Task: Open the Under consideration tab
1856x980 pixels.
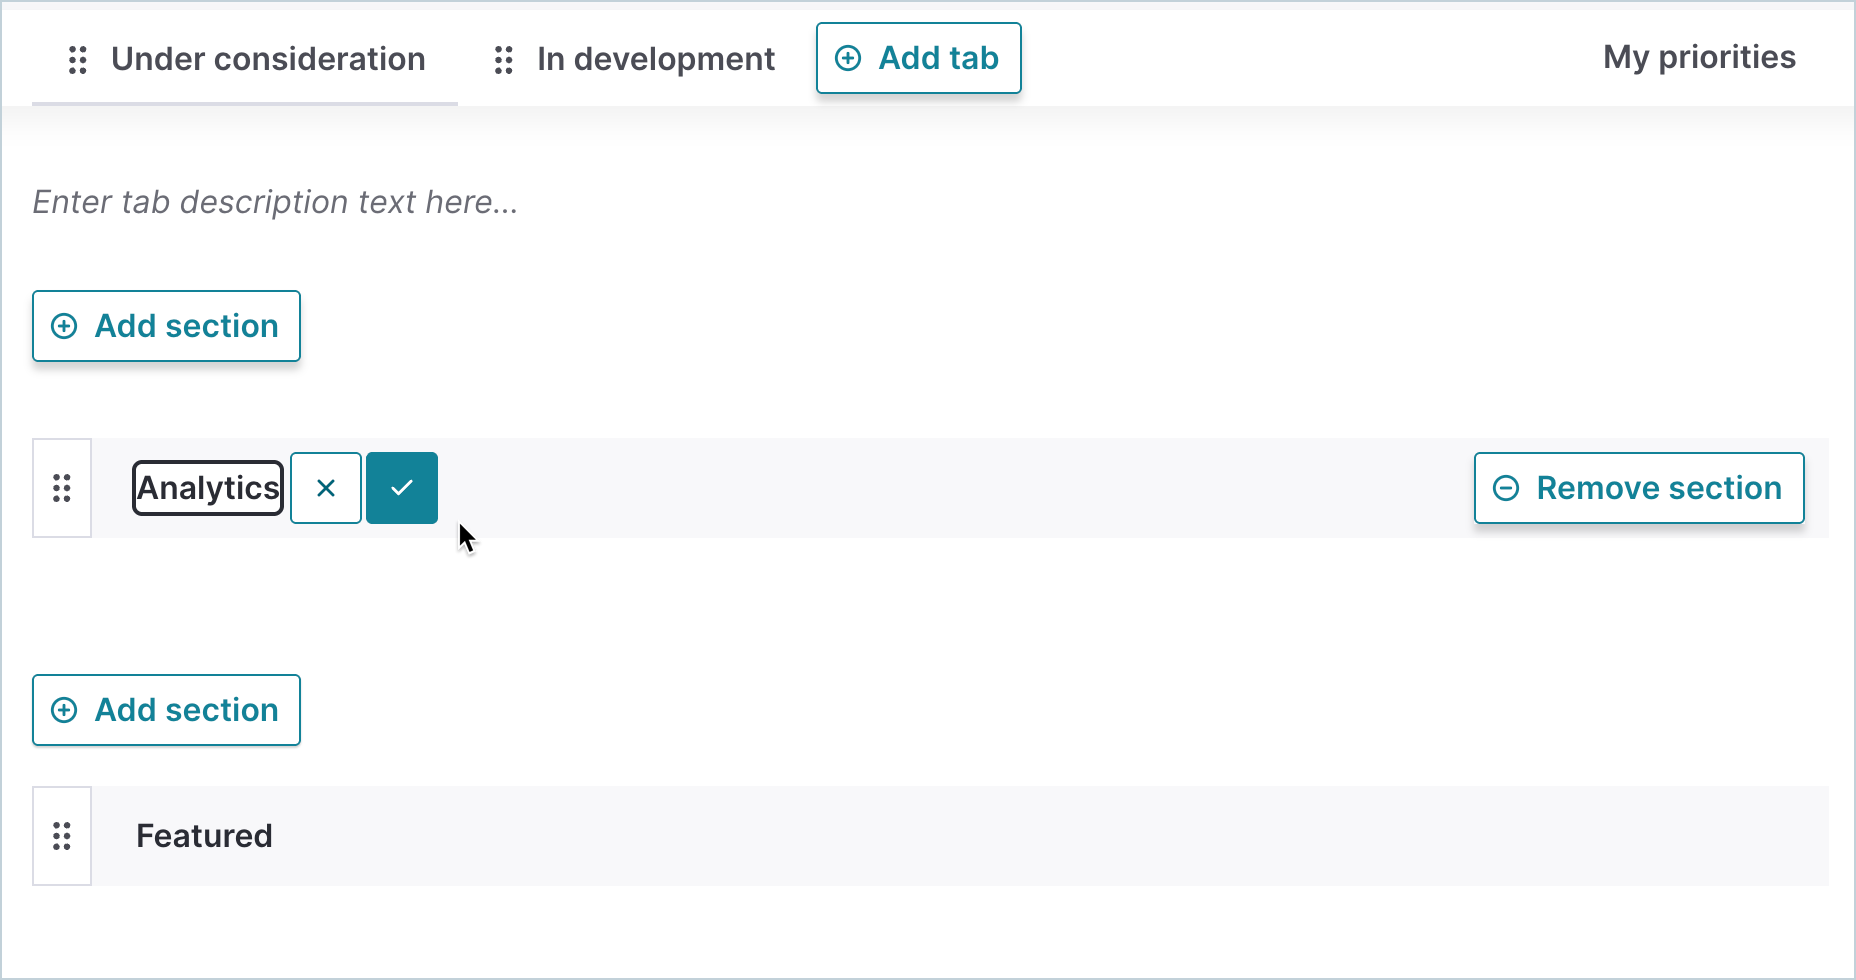Action: [268, 59]
